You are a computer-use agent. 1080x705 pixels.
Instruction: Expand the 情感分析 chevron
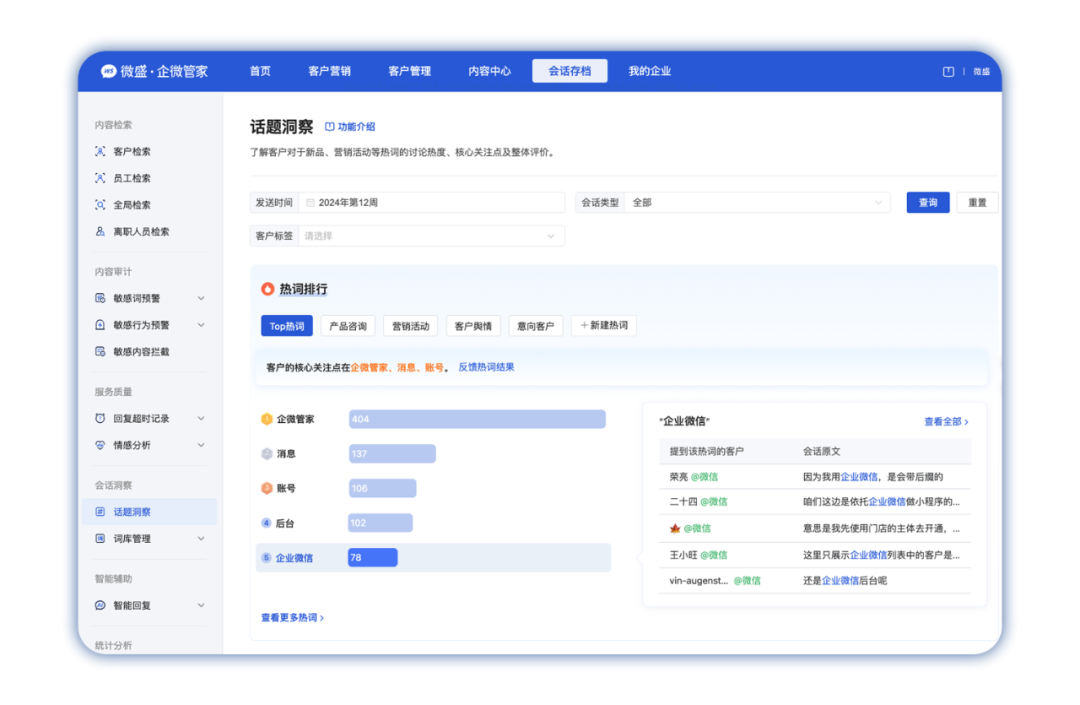pos(201,445)
